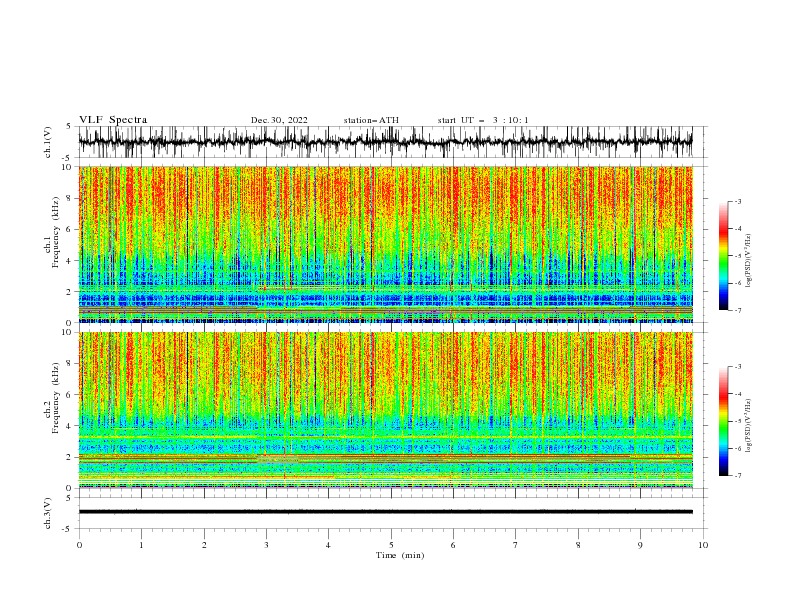
Task: Click time axis tick label "0"
Action: (79, 545)
